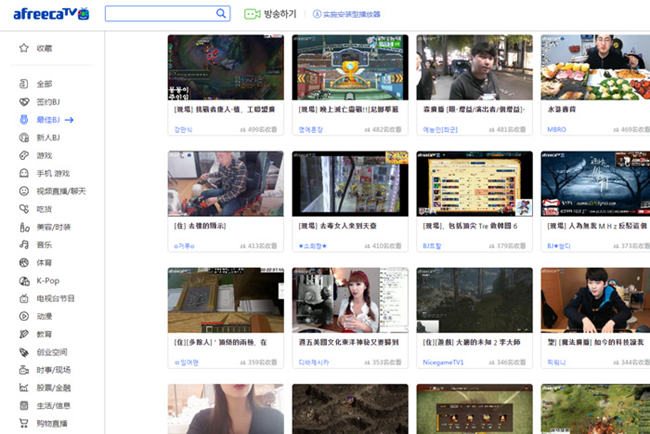The height and width of the screenshot is (434, 650).
Task: Click the 346 viewer count text
Action: [507, 363]
